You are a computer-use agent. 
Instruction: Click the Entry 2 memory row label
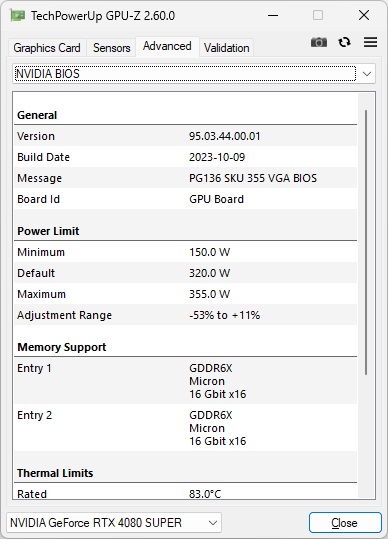pyautogui.click(x=34, y=415)
